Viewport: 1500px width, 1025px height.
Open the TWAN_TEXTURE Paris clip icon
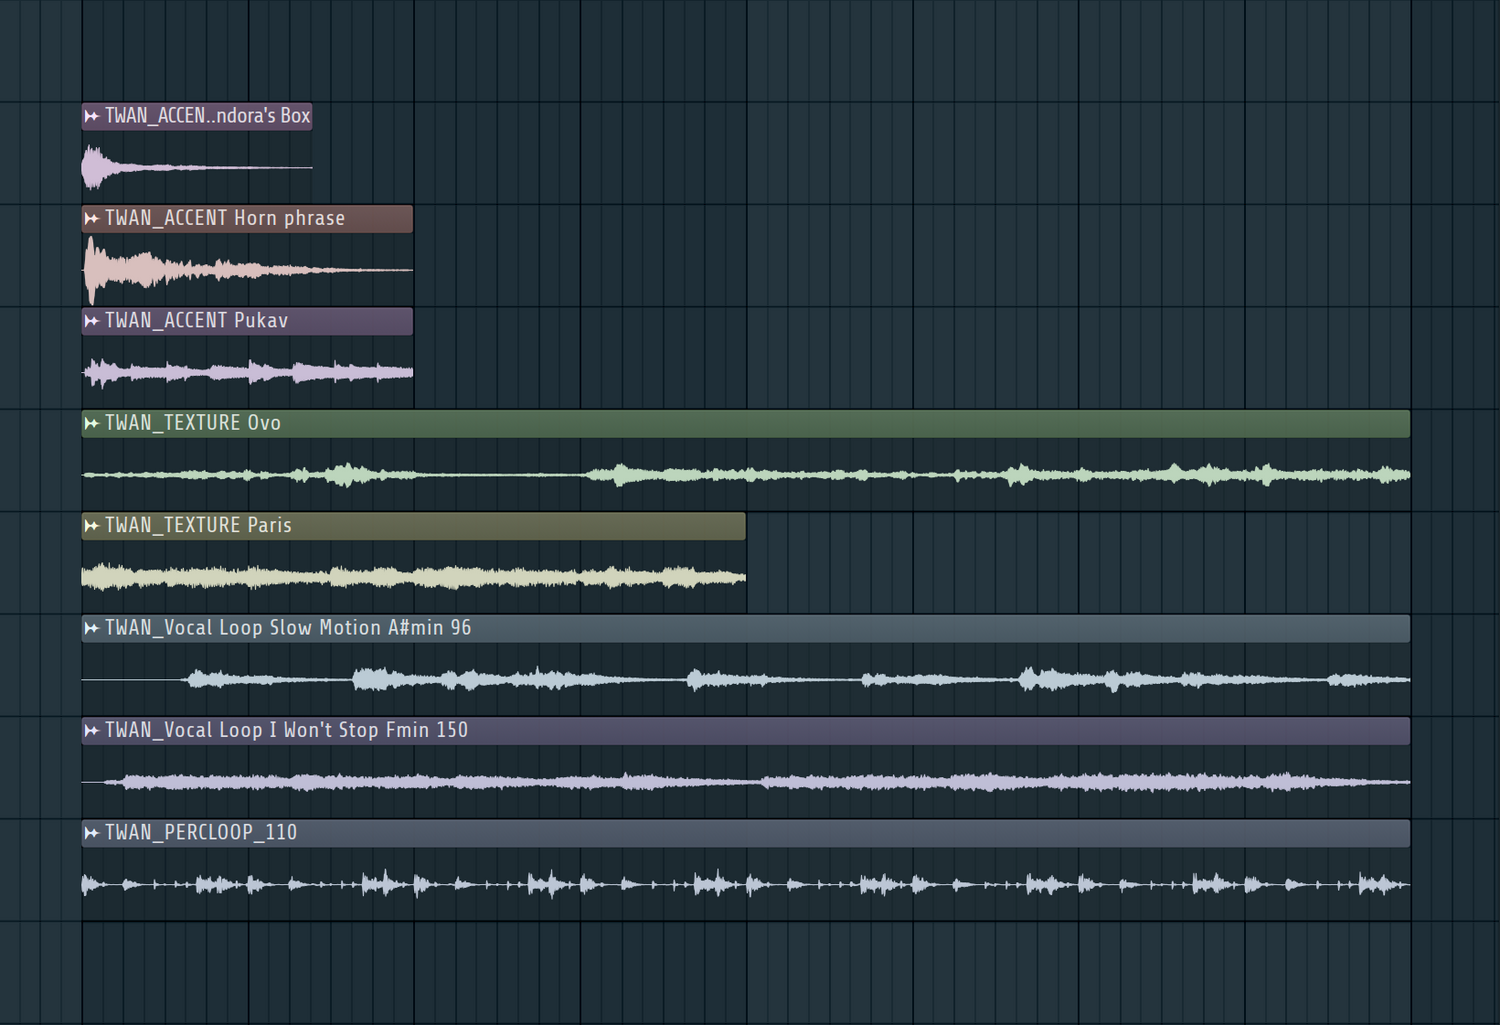click(x=92, y=526)
